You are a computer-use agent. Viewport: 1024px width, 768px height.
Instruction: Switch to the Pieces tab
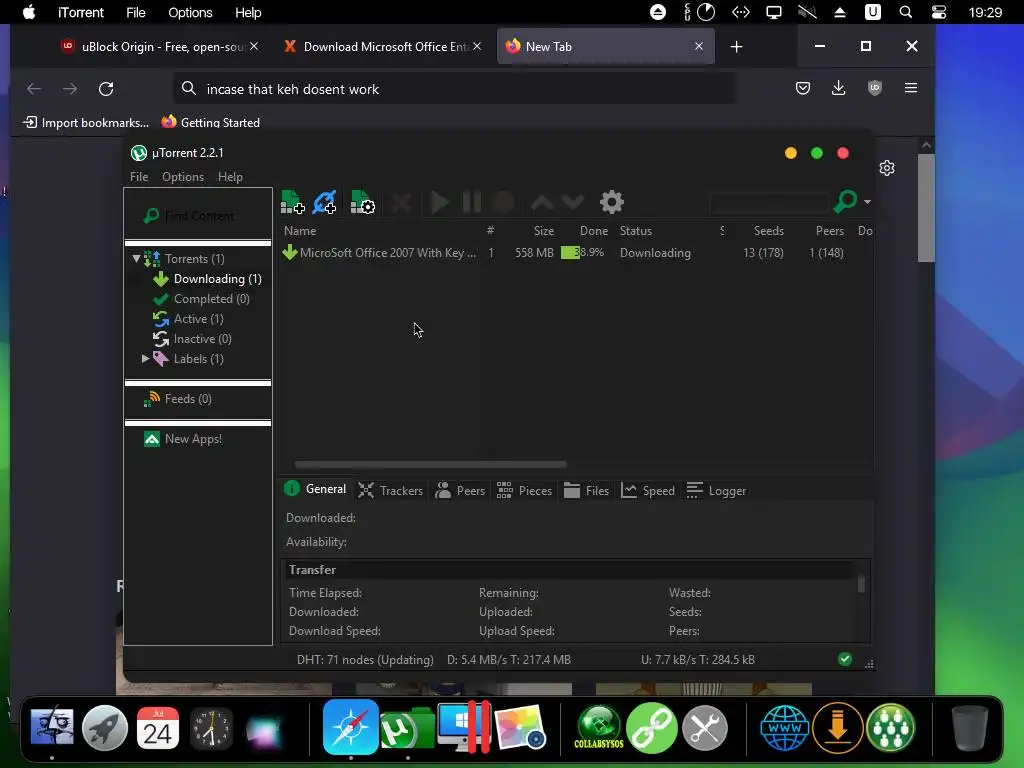[x=524, y=490]
